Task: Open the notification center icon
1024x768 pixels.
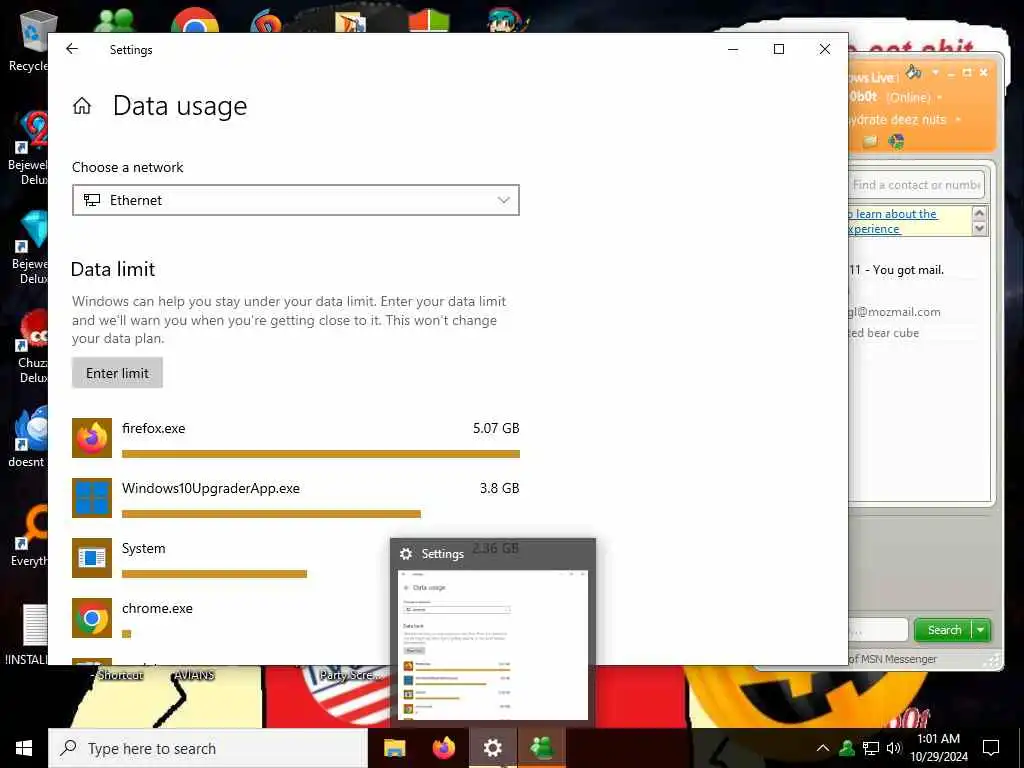Action: coord(991,748)
